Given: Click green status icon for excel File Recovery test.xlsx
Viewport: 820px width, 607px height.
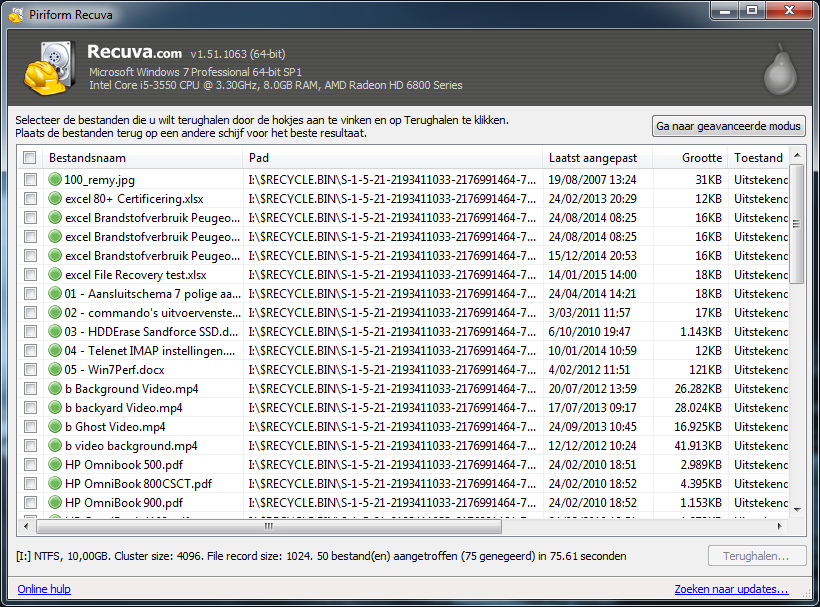Looking at the screenshot, I should coord(55,274).
